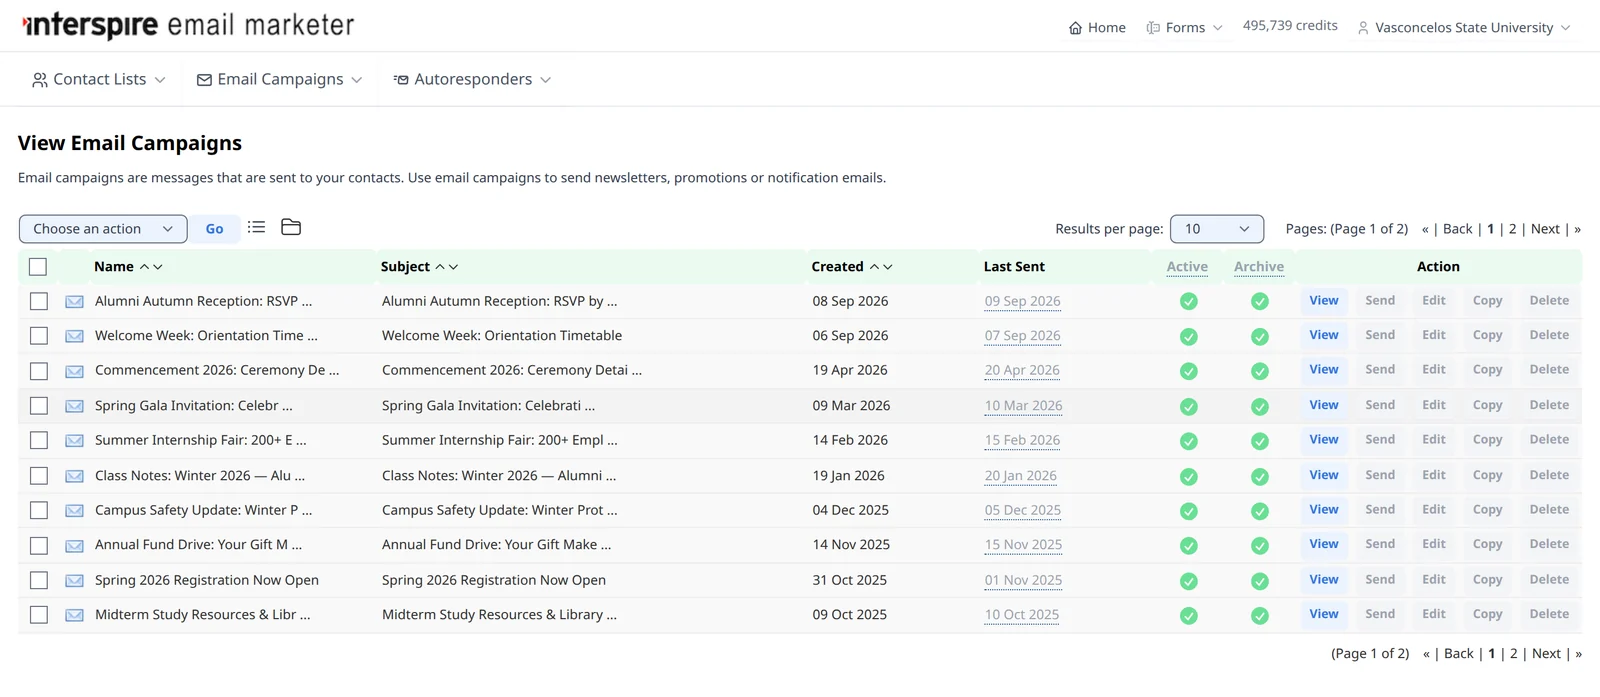Open the list view icon next to Go
1600x697 pixels.
click(256, 227)
